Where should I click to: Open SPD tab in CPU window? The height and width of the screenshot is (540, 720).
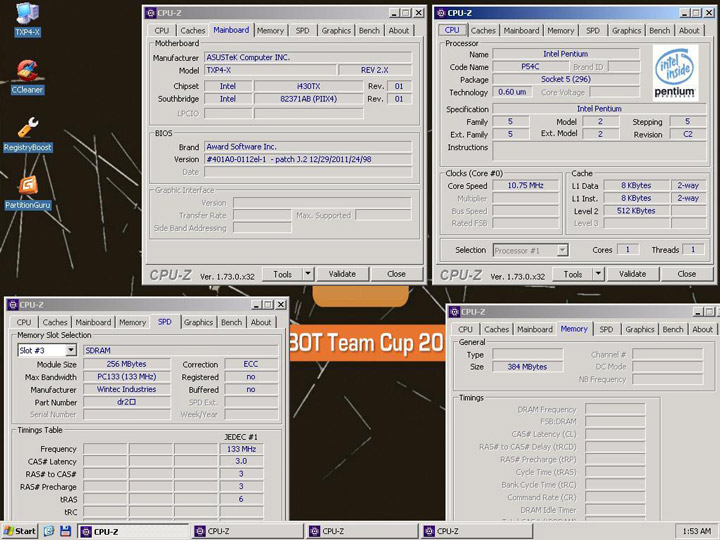pos(593,31)
